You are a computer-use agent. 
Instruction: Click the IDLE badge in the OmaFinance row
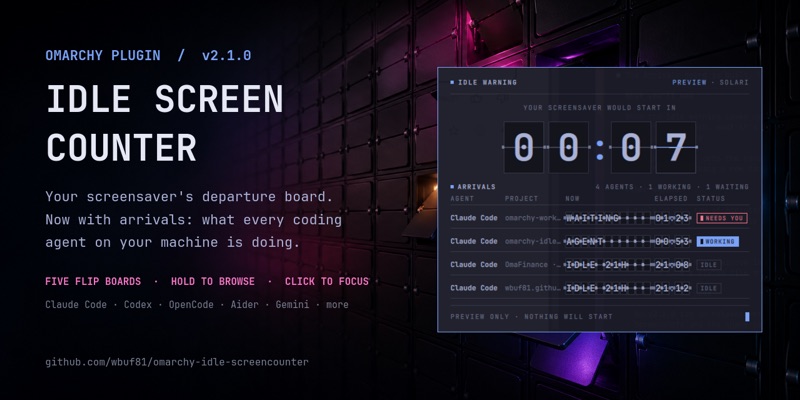(x=709, y=265)
